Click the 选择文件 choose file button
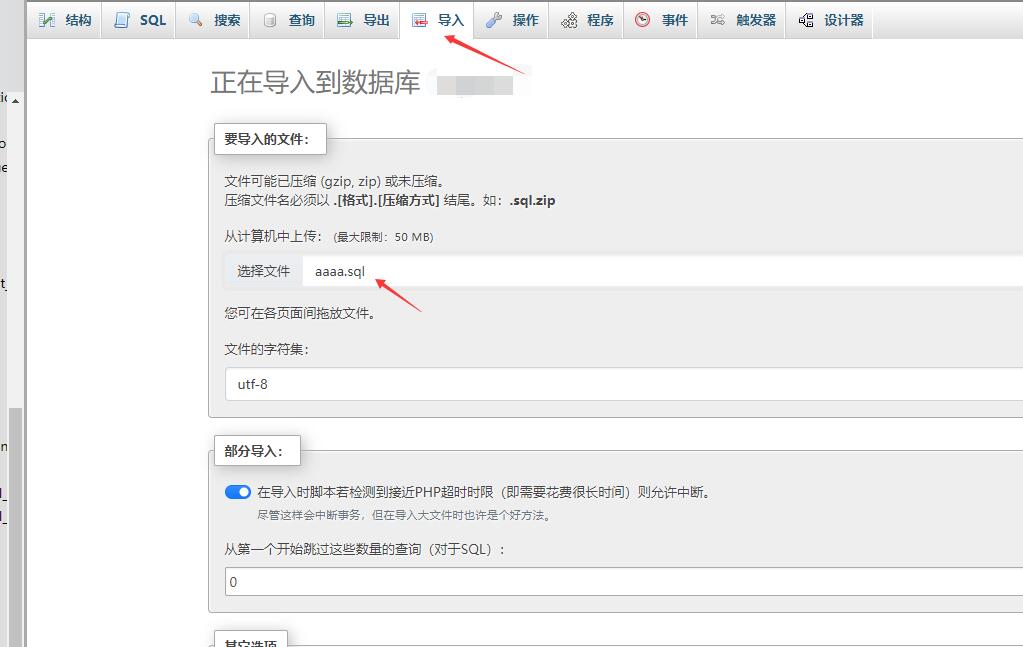The width and height of the screenshot is (1023, 647). click(x=264, y=271)
